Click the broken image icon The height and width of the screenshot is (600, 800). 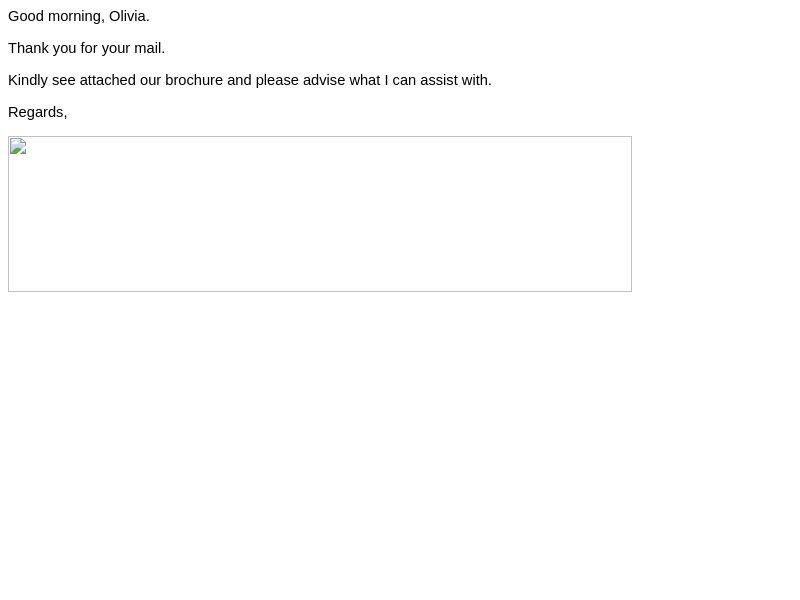pyautogui.click(x=18, y=146)
